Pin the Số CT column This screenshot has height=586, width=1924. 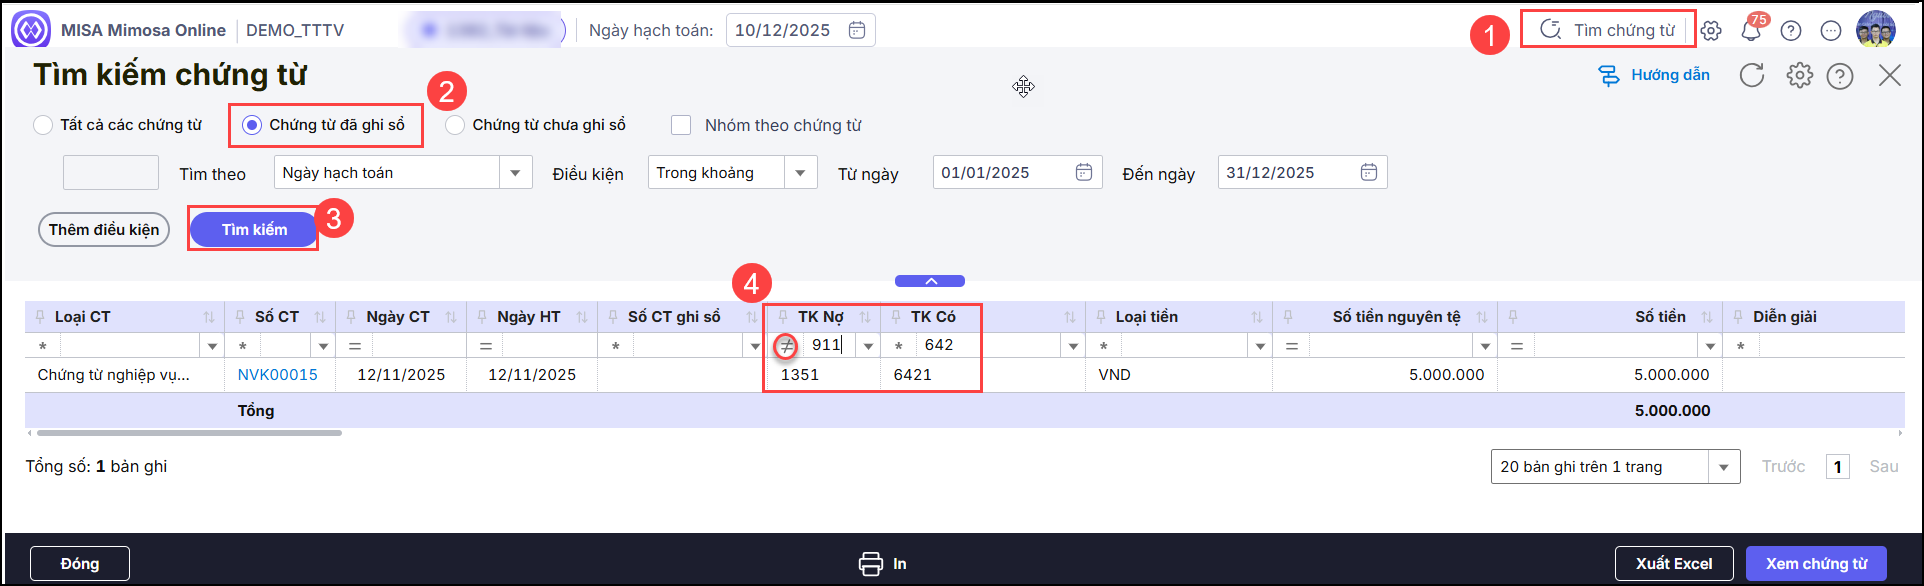pyautogui.click(x=240, y=317)
